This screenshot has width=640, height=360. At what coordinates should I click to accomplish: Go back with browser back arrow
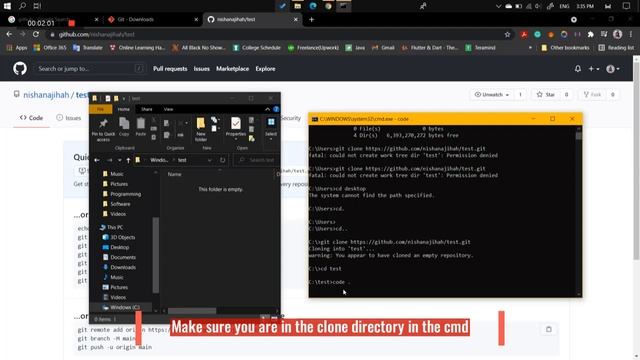coord(9,35)
